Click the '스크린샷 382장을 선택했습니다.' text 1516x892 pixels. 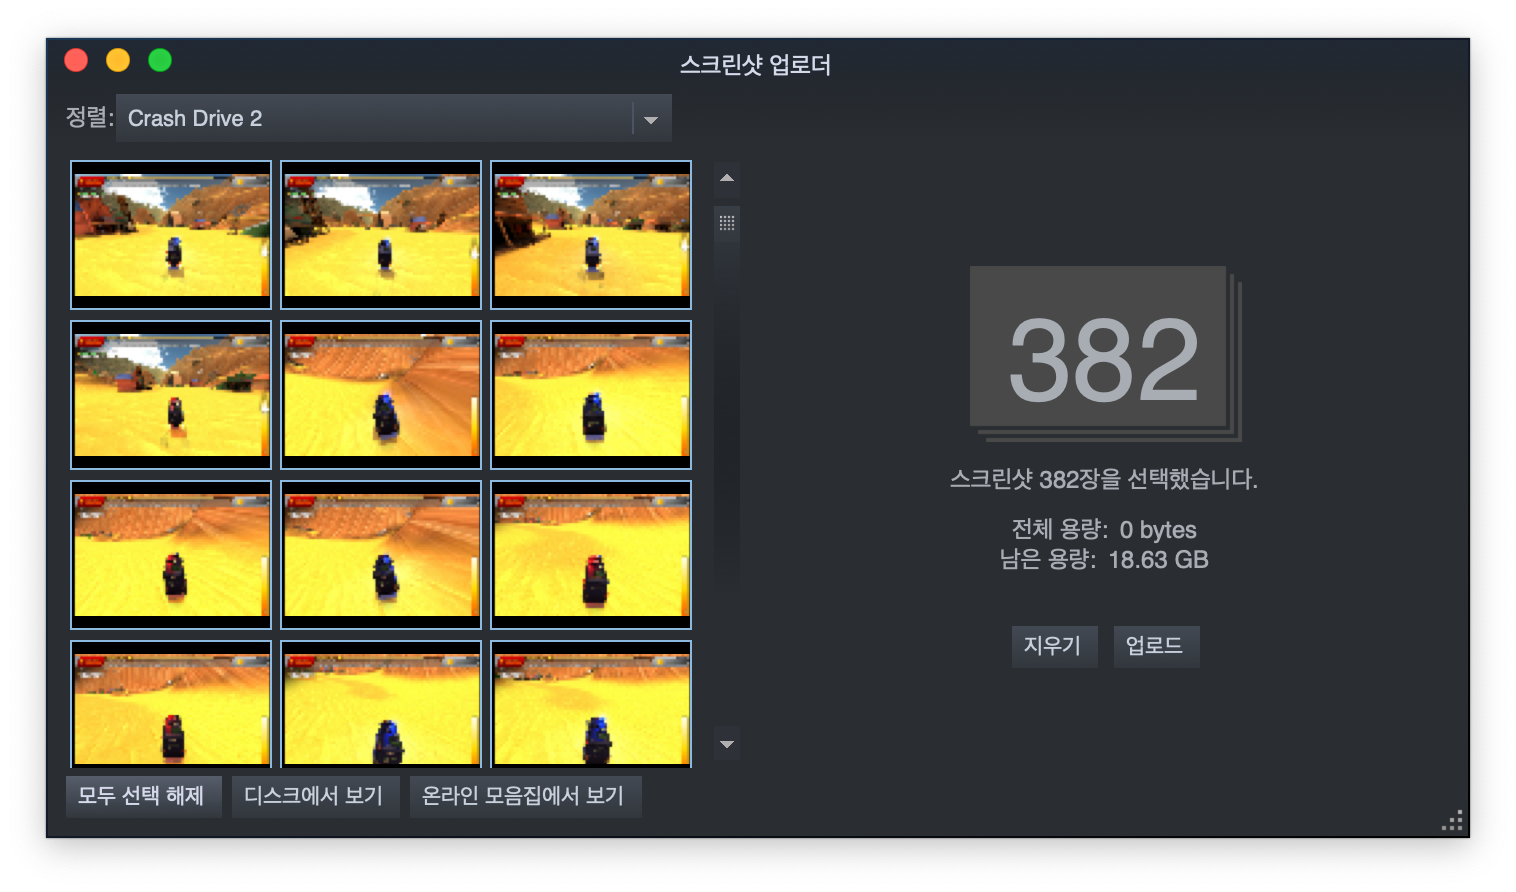tap(1104, 479)
